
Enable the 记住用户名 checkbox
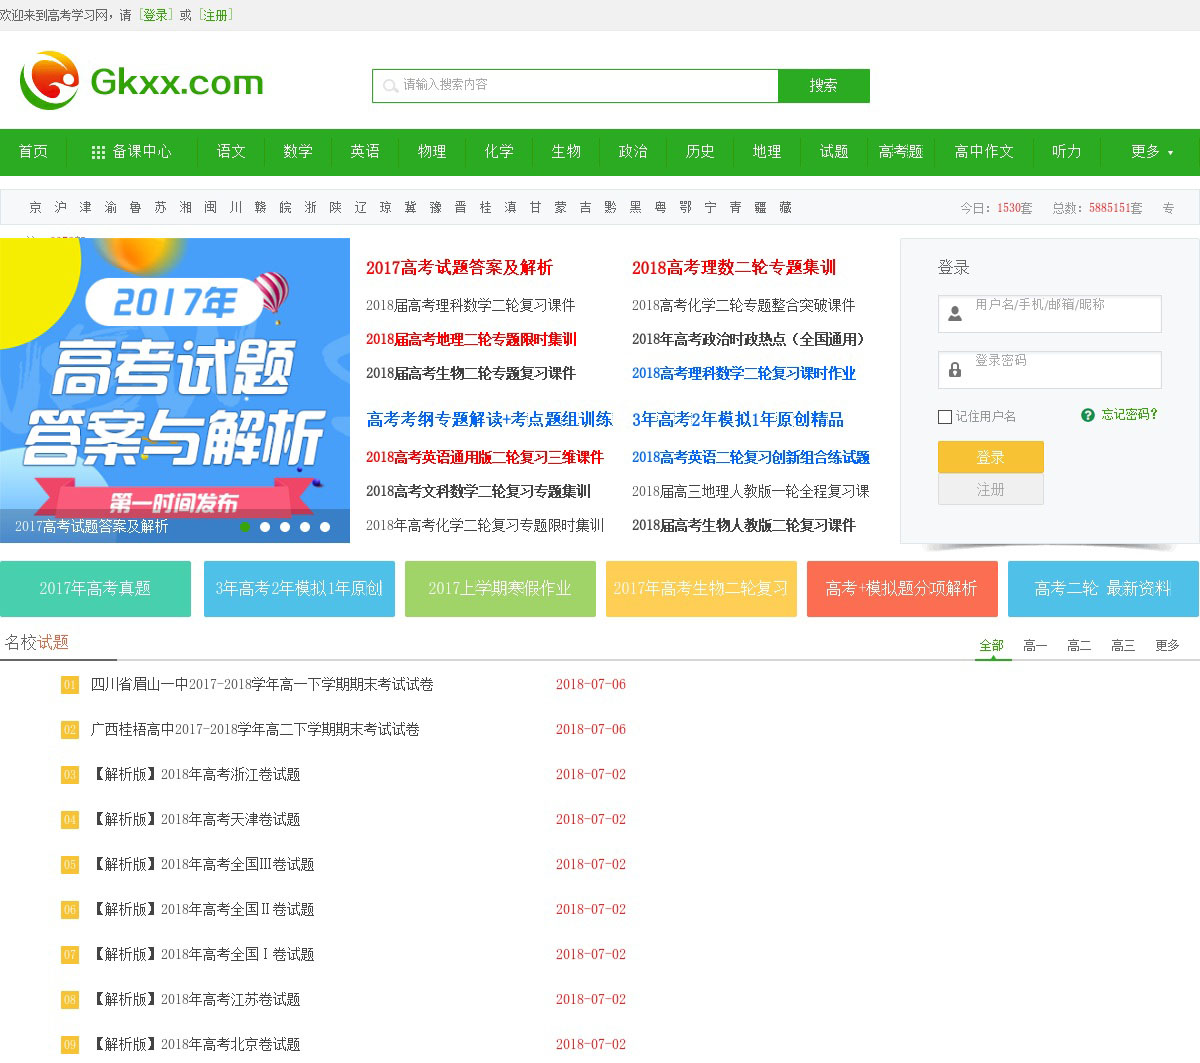pos(945,417)
